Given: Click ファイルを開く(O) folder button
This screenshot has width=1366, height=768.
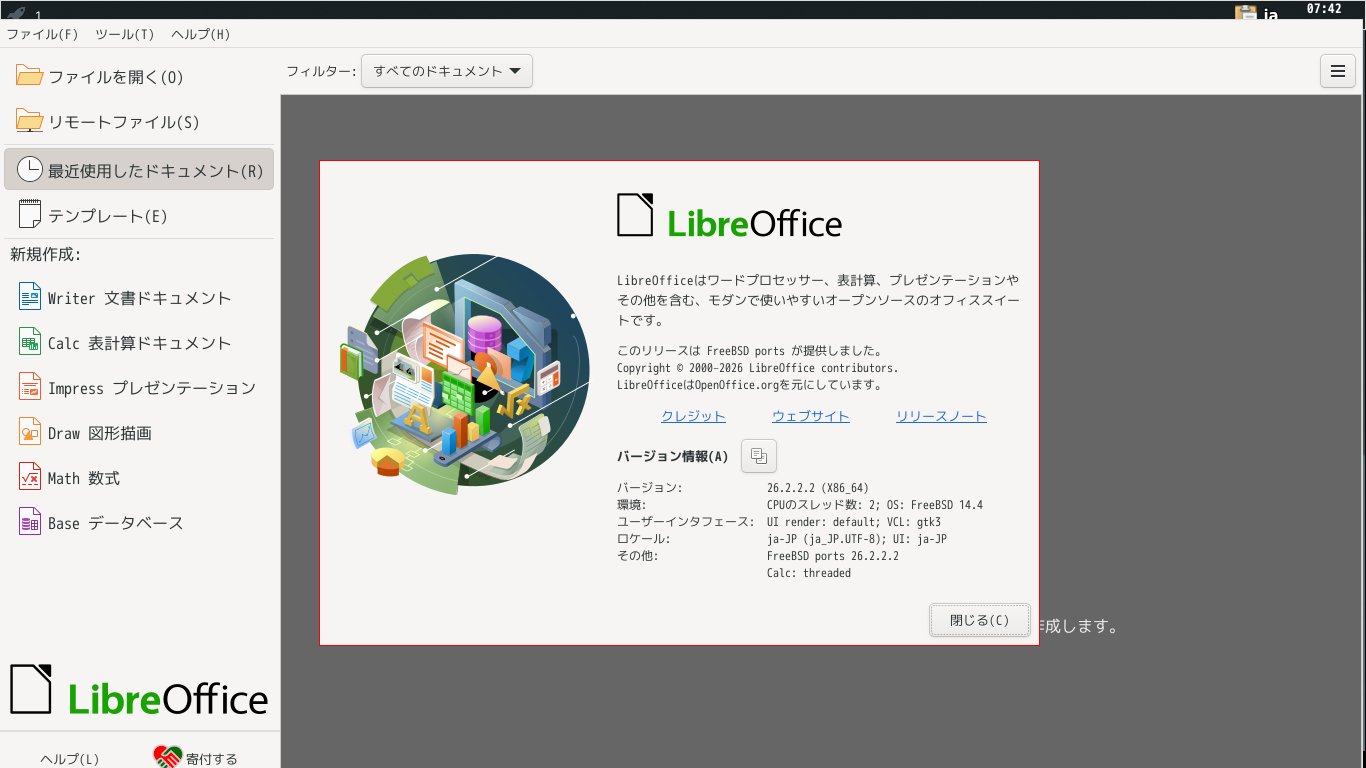Looking at the screenshot, I should pyautogui.click(x=139, y=77).
